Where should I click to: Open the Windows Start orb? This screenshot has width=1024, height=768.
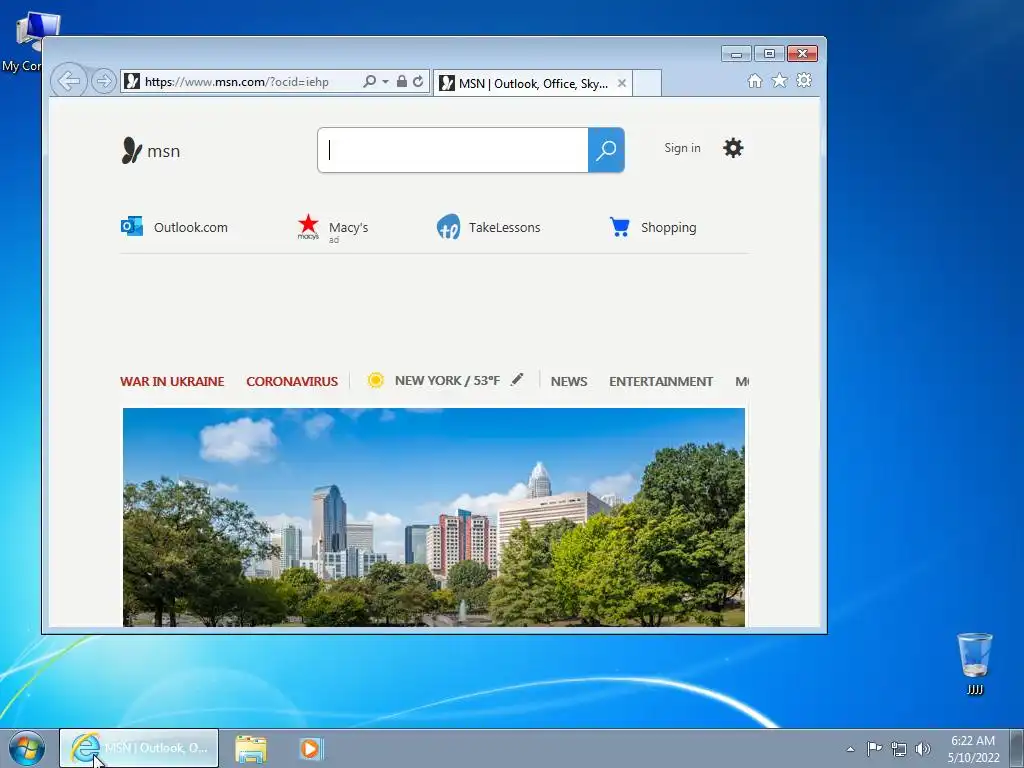(x=26, y=748)
